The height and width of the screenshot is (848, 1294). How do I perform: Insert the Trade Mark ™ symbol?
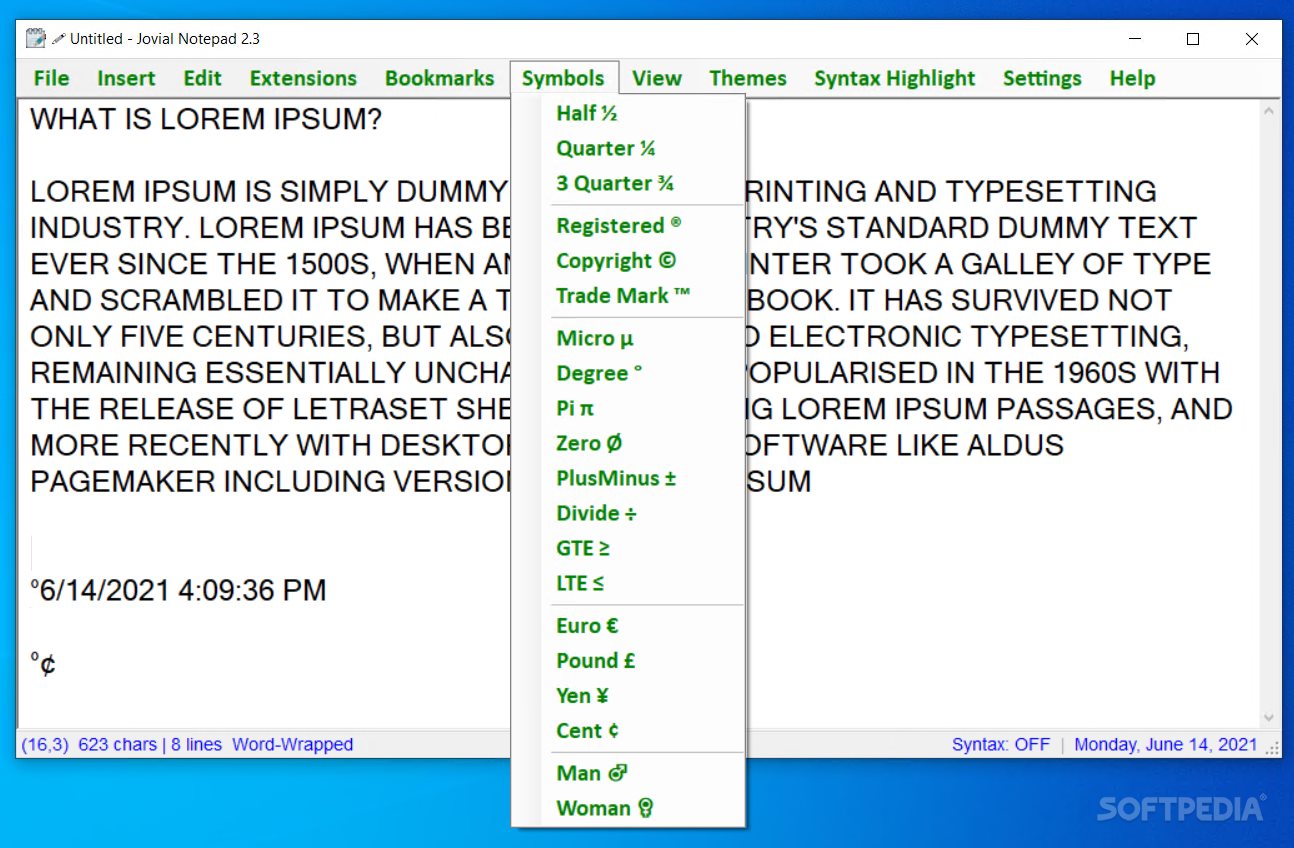[x=628, y=296]
